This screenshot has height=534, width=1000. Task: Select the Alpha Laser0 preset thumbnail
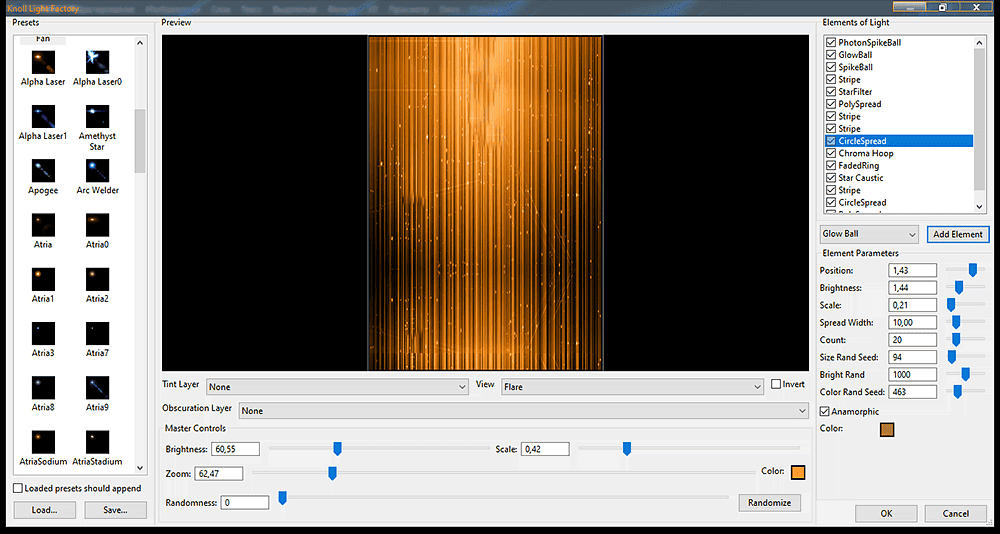tap(97, 62)
